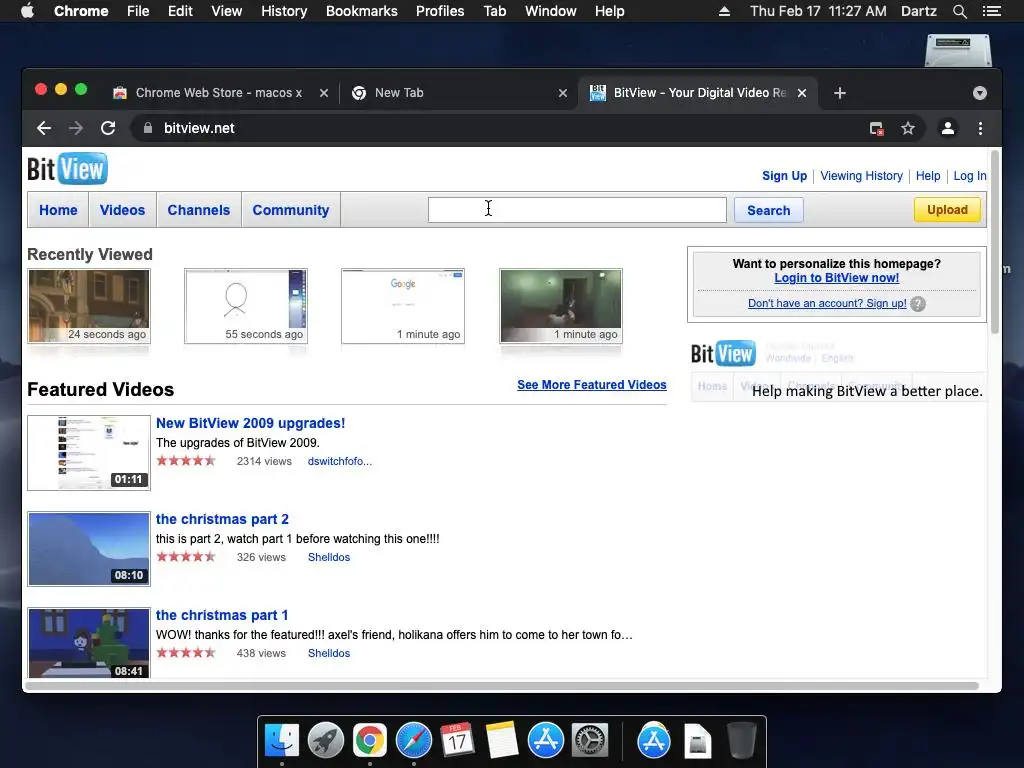
Task: Open Safari from the dock
Action: pos(413,741)
